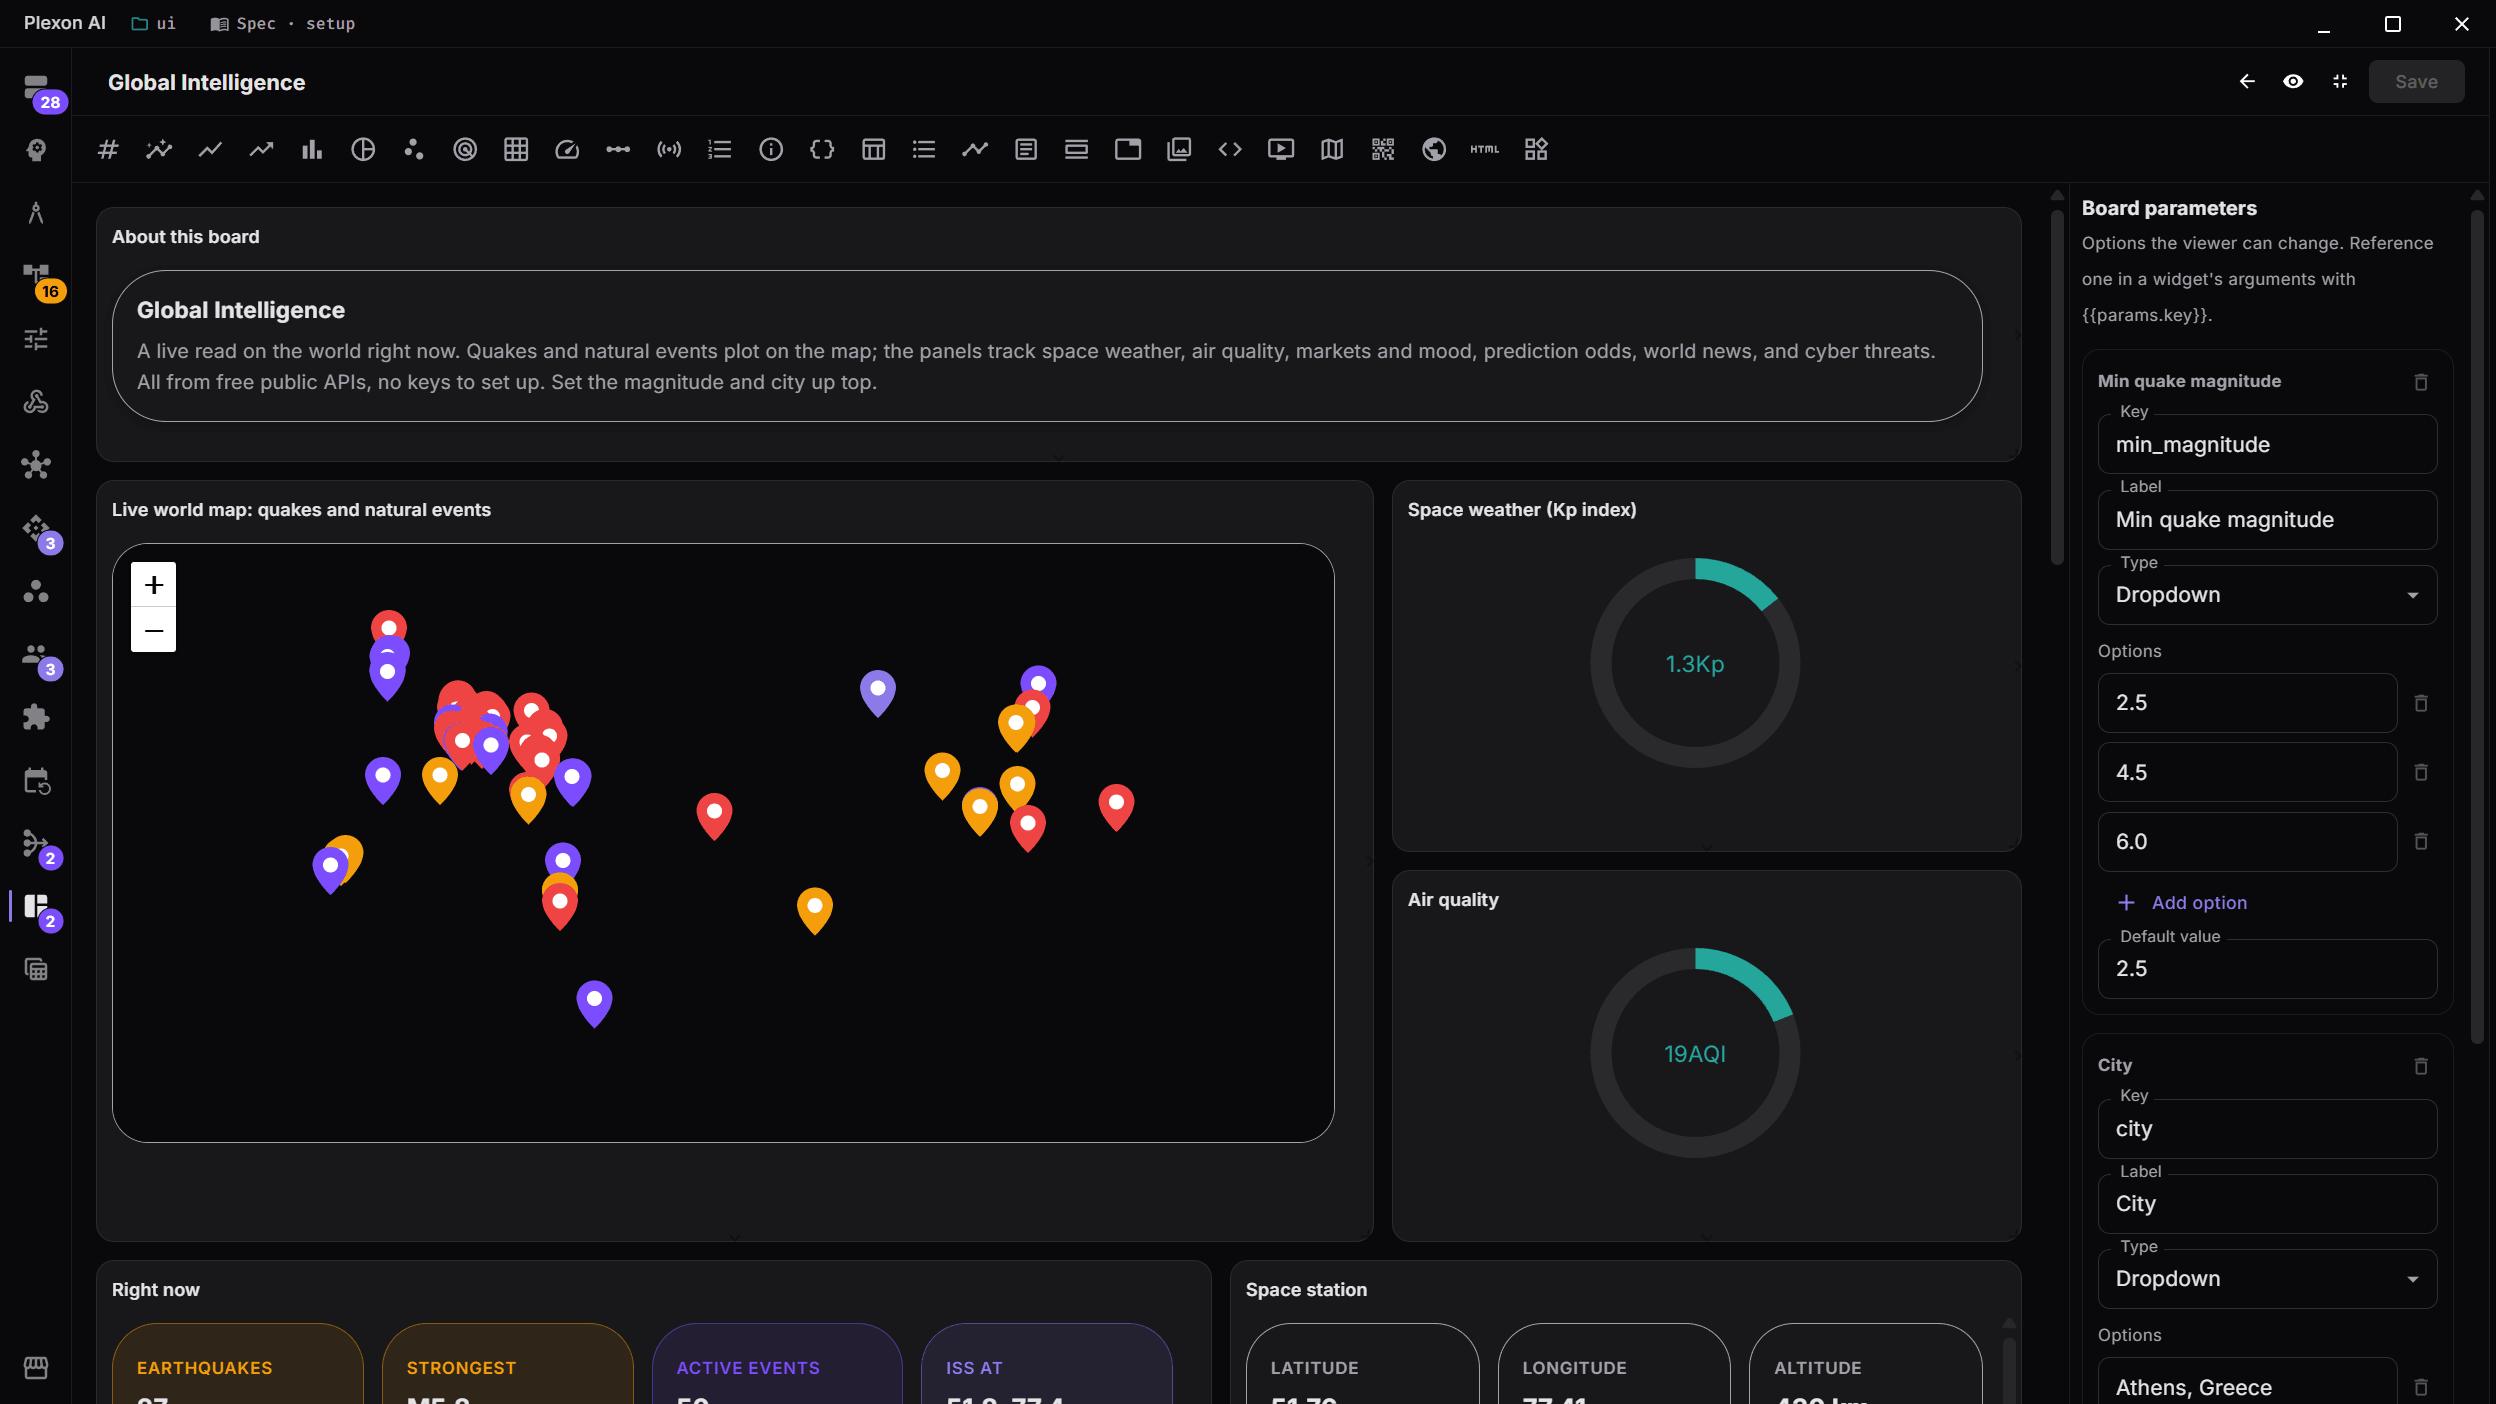Click the Save button

click(2416, 82)
